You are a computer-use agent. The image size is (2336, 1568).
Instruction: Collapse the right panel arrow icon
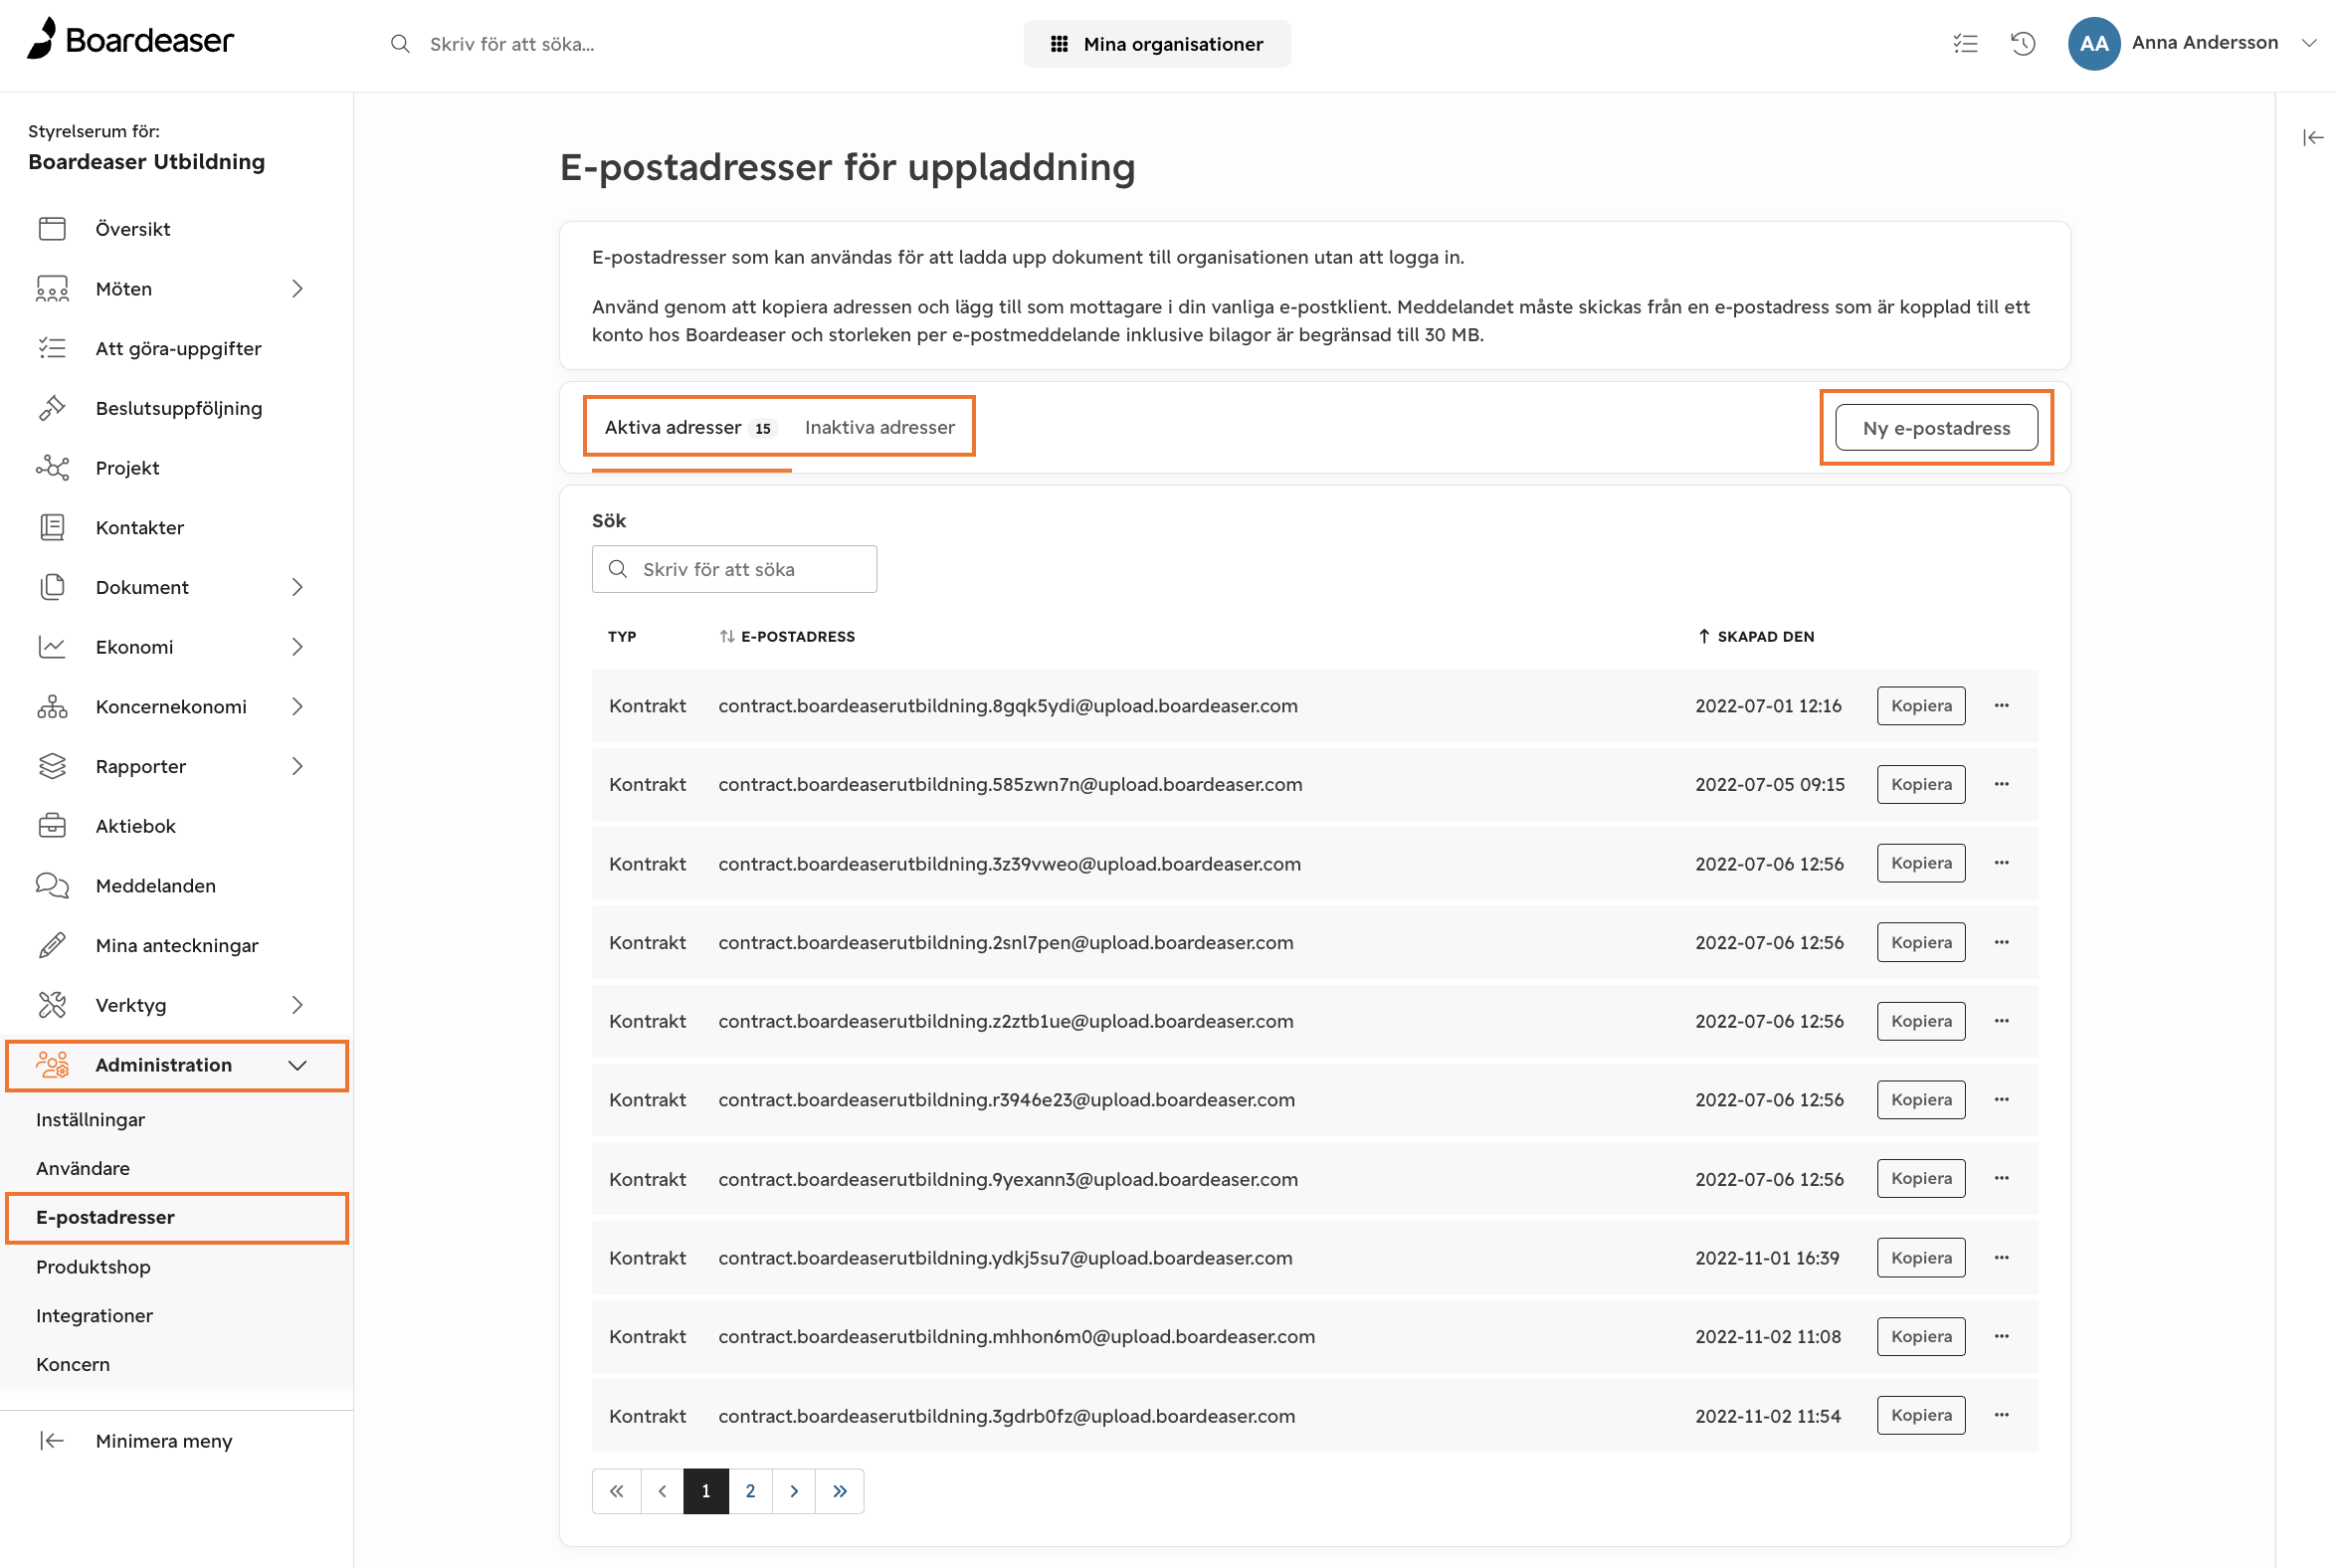pos(2313,137)
